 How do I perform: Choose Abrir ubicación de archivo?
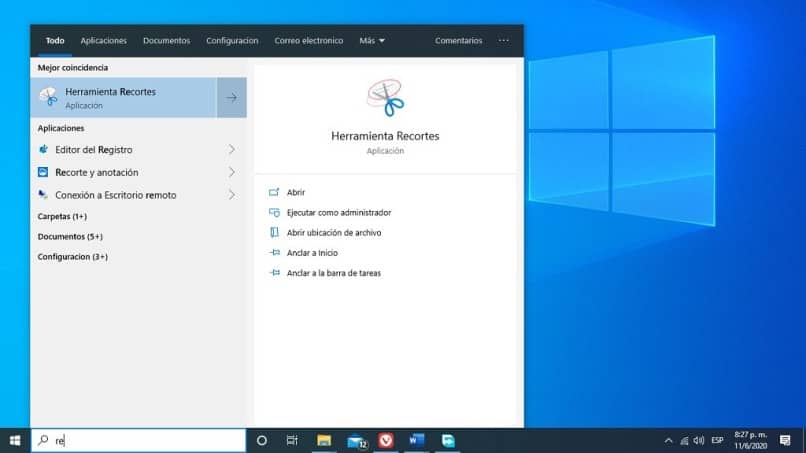(x=334, y=232)
